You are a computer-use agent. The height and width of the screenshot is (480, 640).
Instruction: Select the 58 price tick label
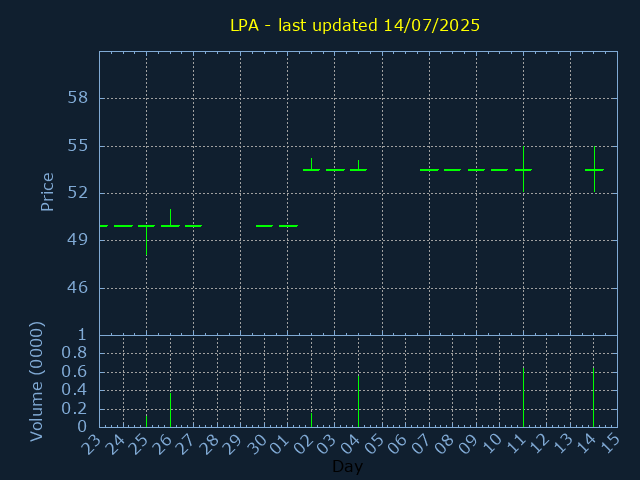click(78, 98)
